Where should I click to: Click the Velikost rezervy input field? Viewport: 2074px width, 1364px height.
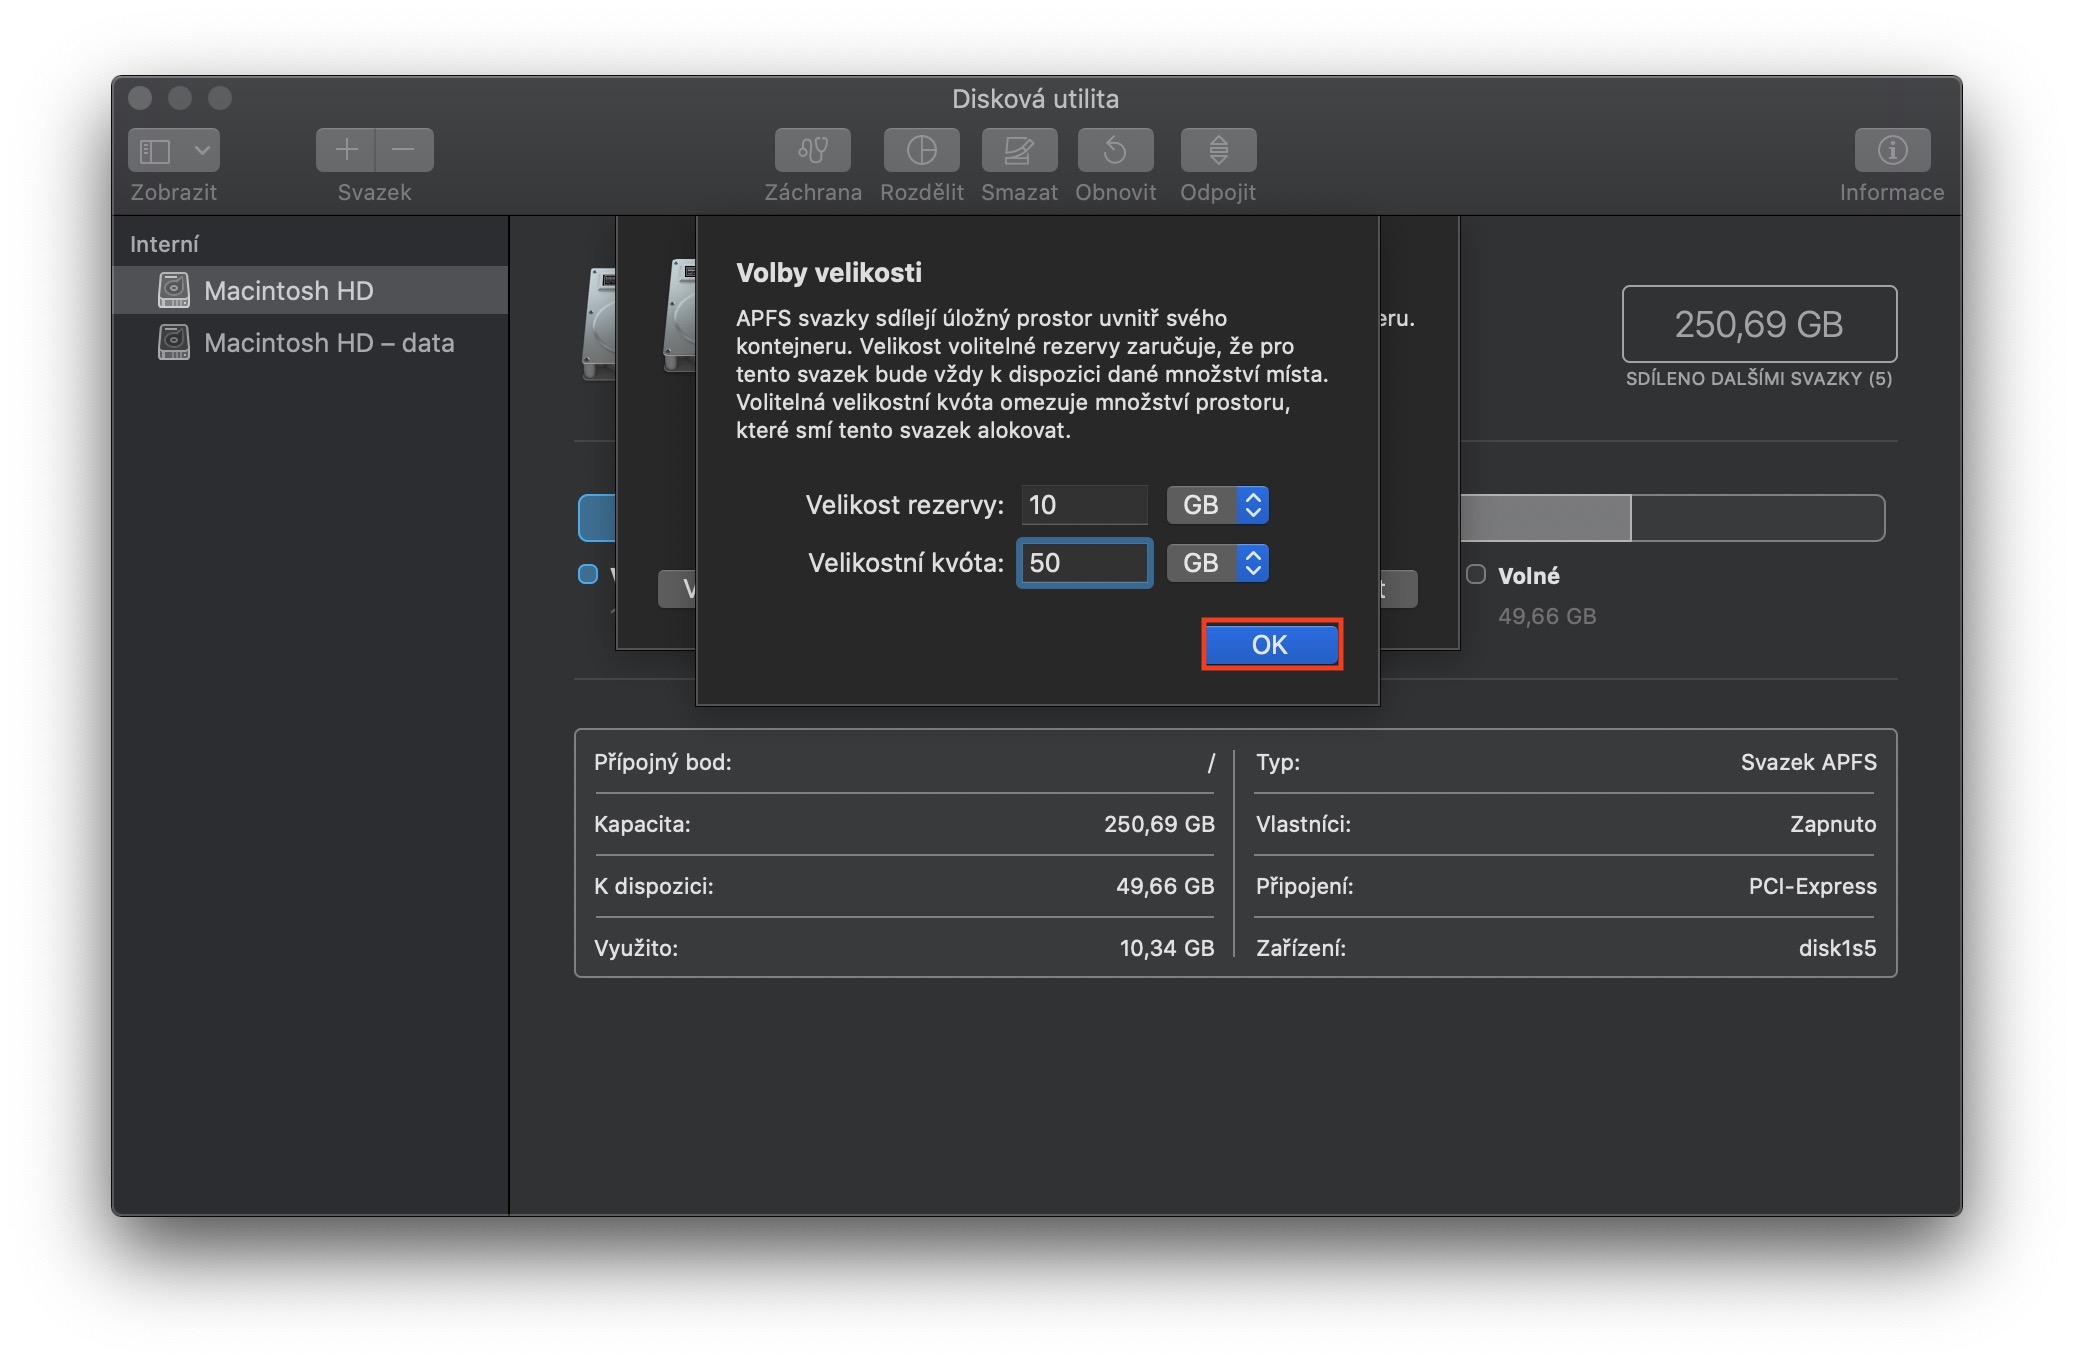[1084, 505]
